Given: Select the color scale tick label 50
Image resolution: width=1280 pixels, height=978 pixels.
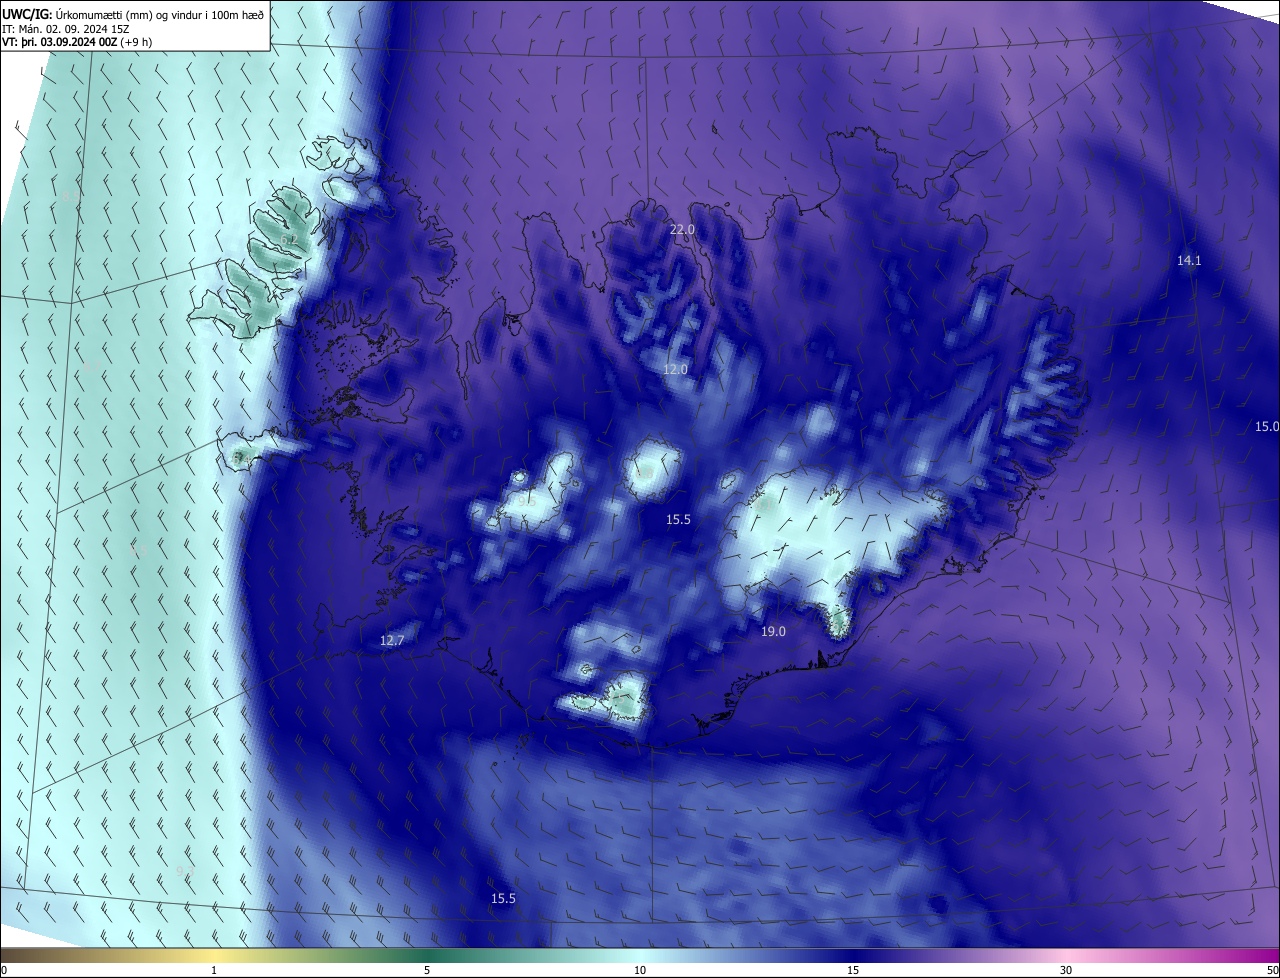Looking at the screenshot, I should click(1272, 970).
